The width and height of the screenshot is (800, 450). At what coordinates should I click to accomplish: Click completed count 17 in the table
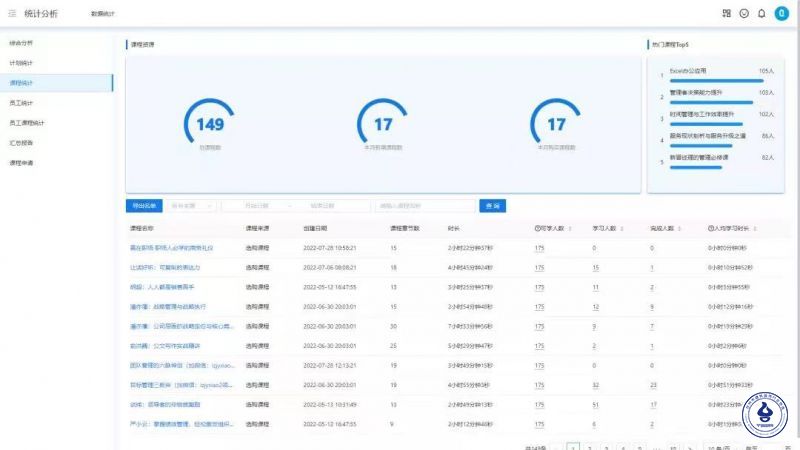654,405
